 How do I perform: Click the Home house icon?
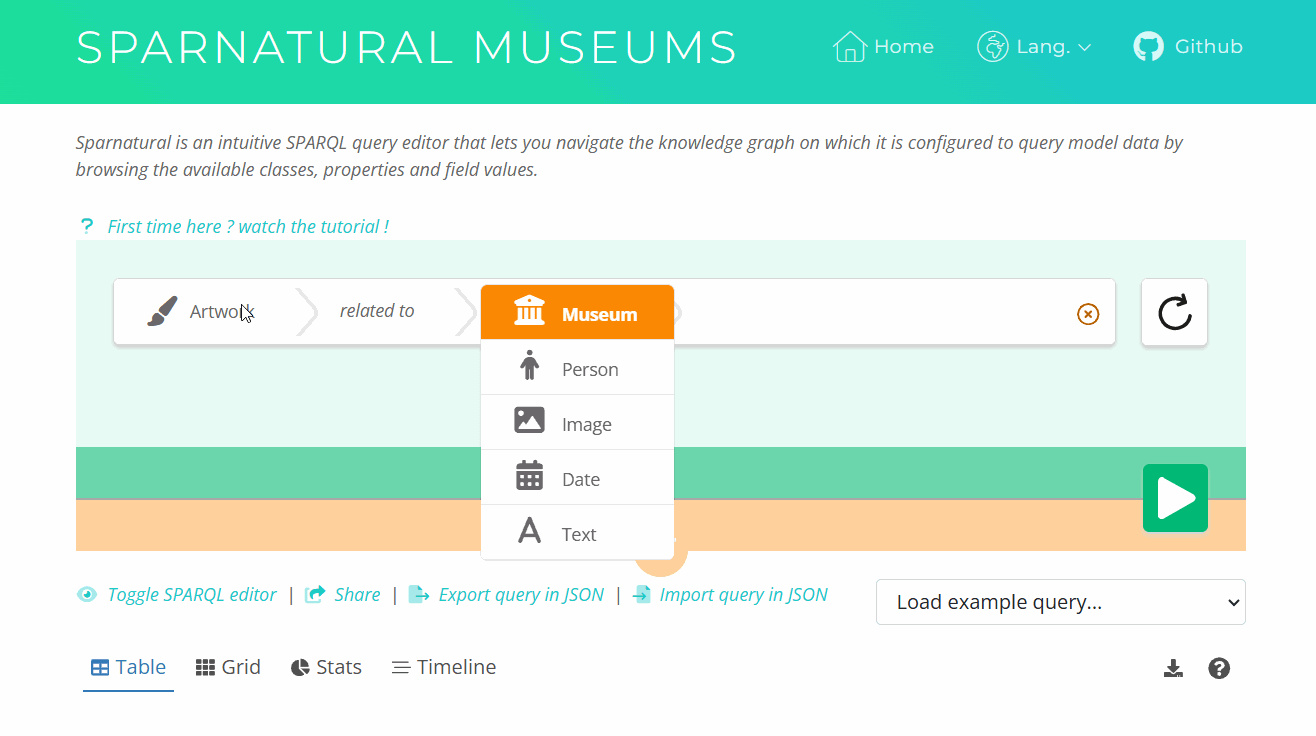pyautogui.click(x=849, y=47)
